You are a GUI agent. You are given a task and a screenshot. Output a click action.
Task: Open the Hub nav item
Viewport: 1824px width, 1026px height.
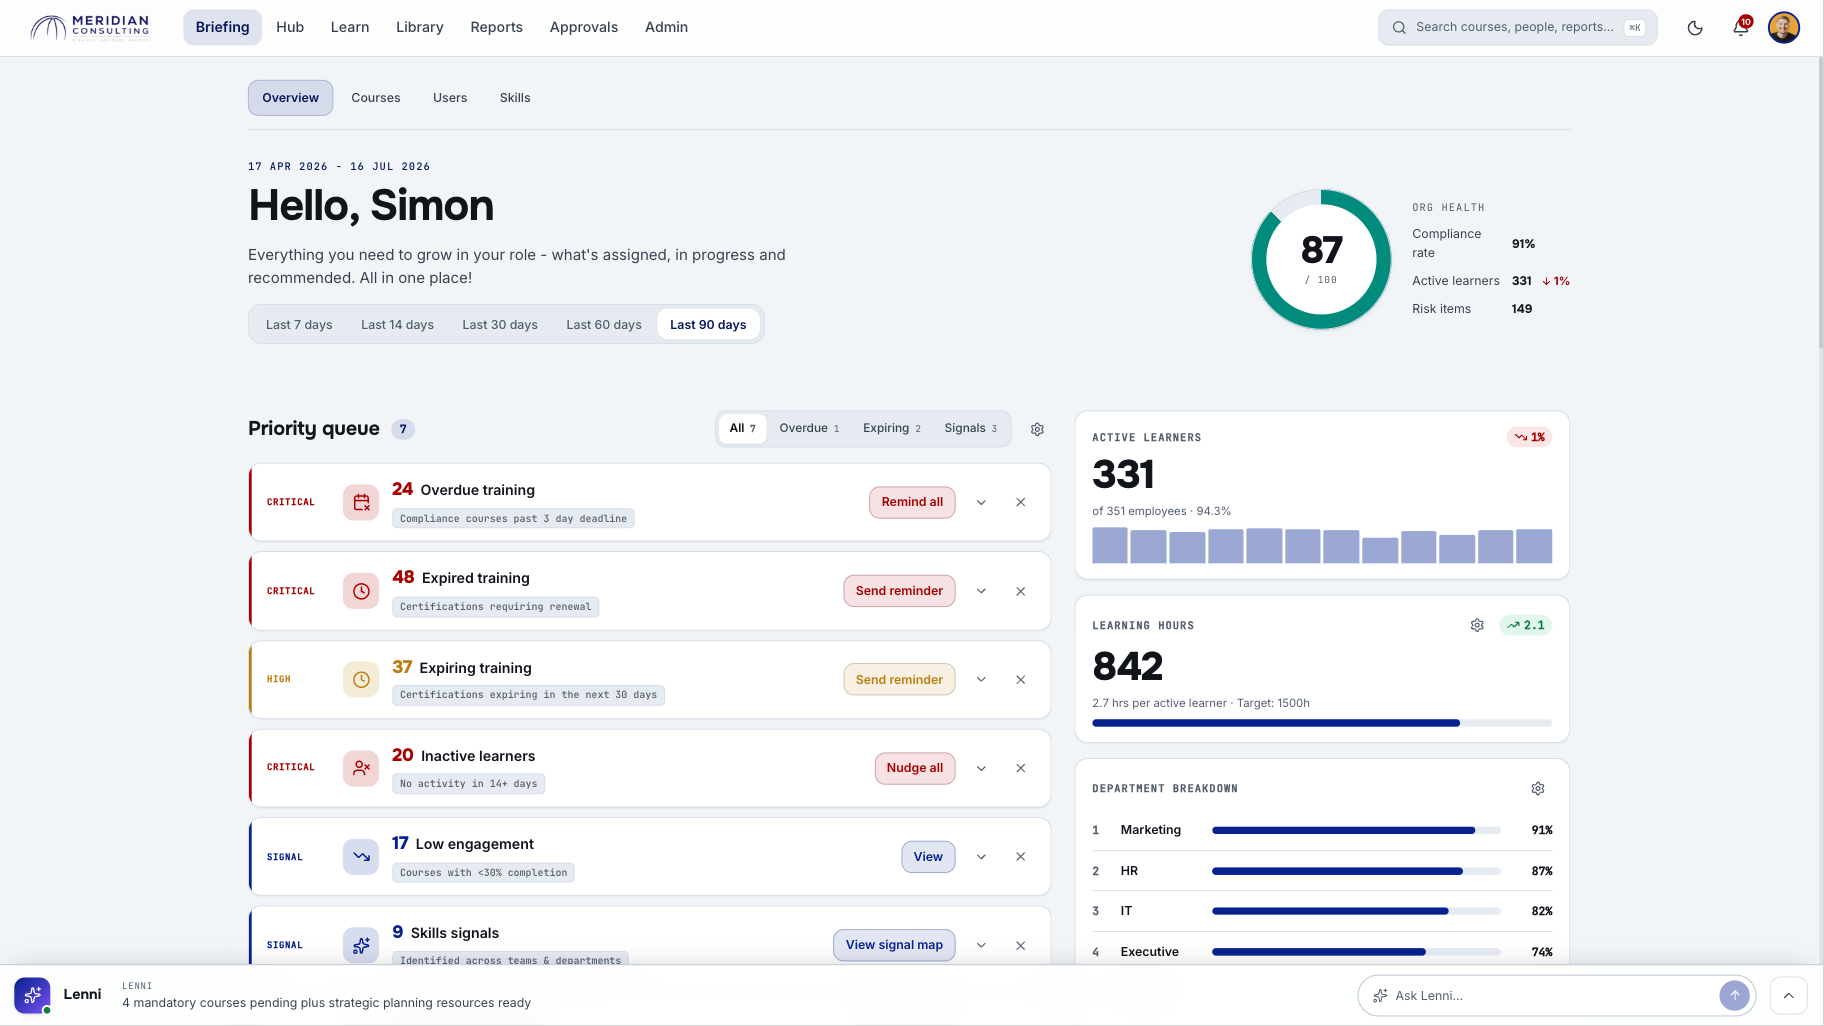(x=290, y=27)
